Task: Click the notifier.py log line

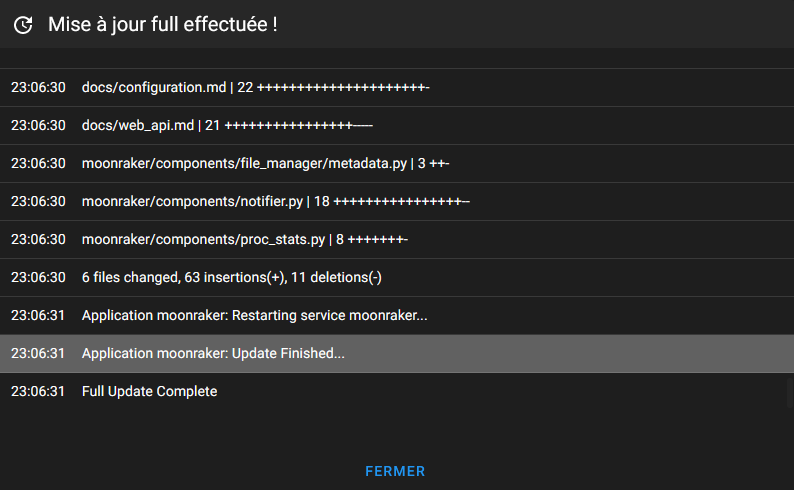Action: click(x=397, y=201)
